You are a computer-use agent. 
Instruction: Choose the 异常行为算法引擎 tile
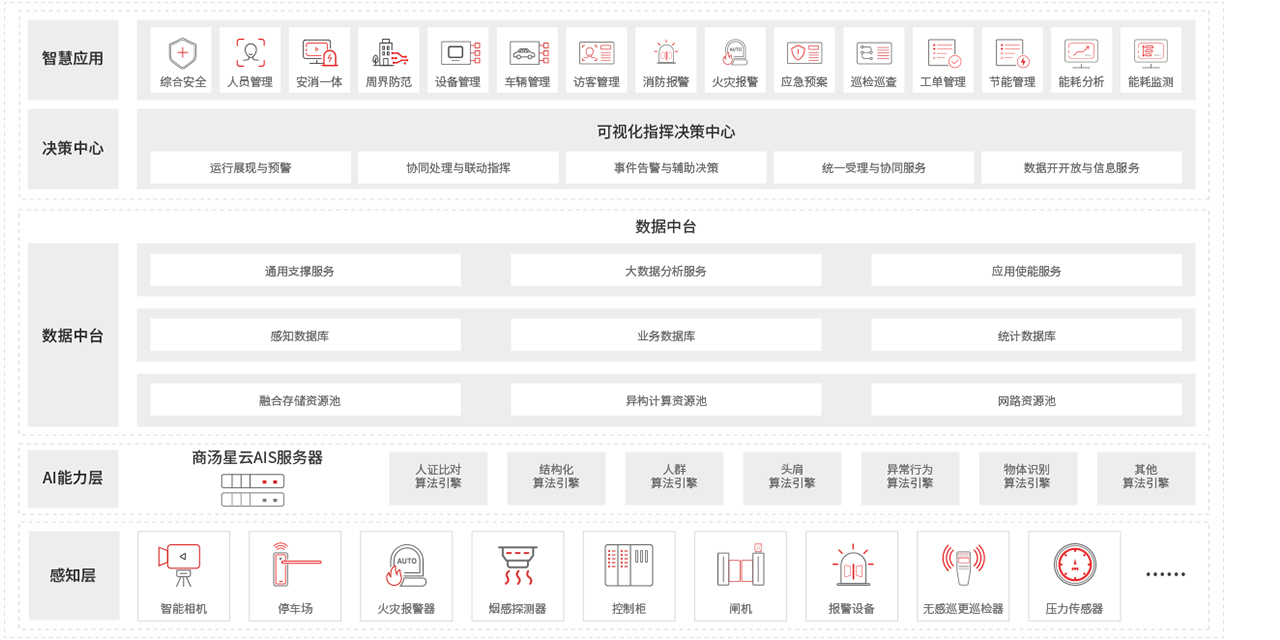(x=910, y=477)
